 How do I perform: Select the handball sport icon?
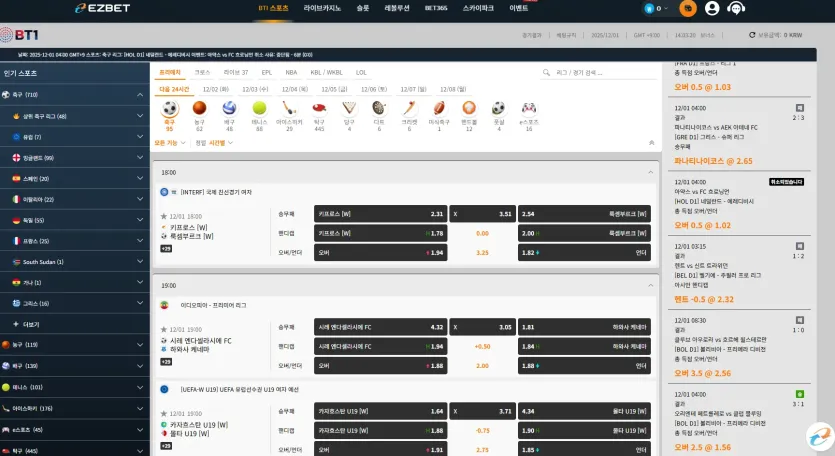click(x=469, y=108)
